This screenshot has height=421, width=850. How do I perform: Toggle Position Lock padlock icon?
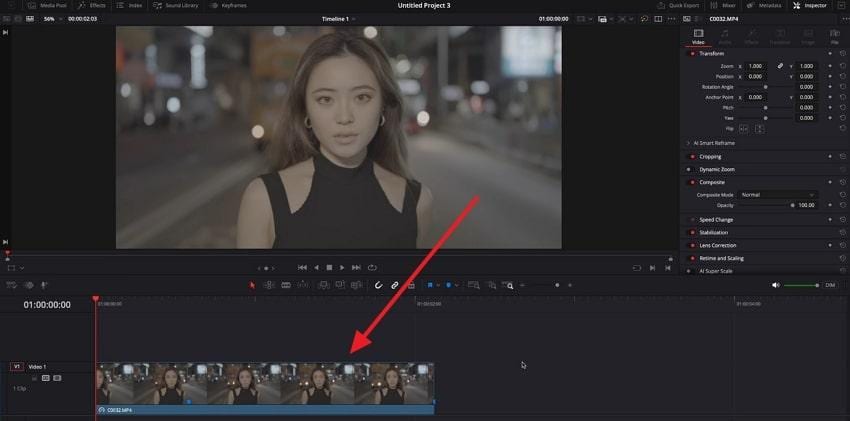411,285
